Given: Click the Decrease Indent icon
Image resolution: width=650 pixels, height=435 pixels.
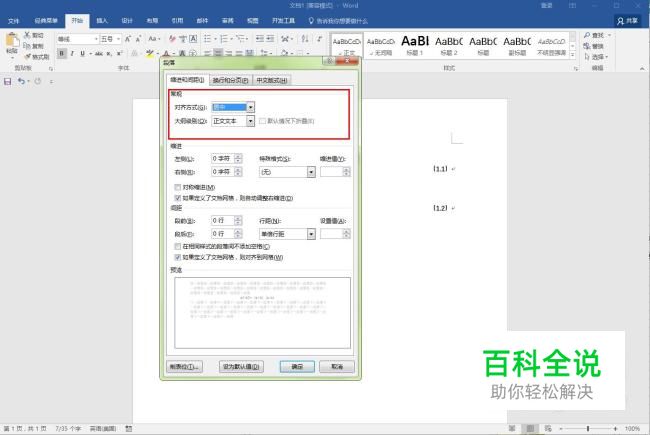Looking at the screenshot, I should tap(260, 39).
